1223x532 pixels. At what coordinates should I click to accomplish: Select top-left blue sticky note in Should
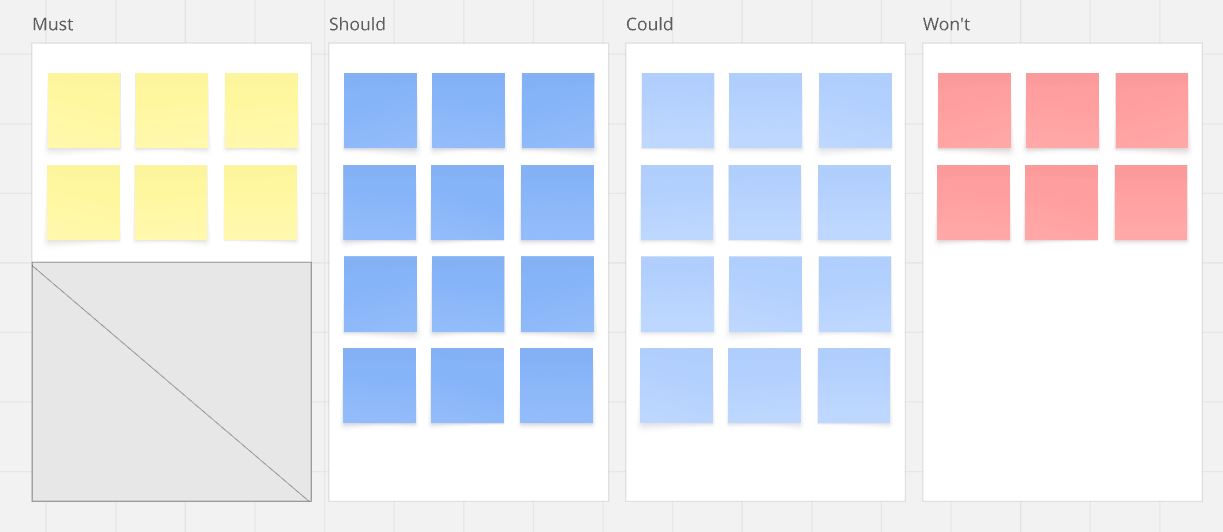pos(380,110)
